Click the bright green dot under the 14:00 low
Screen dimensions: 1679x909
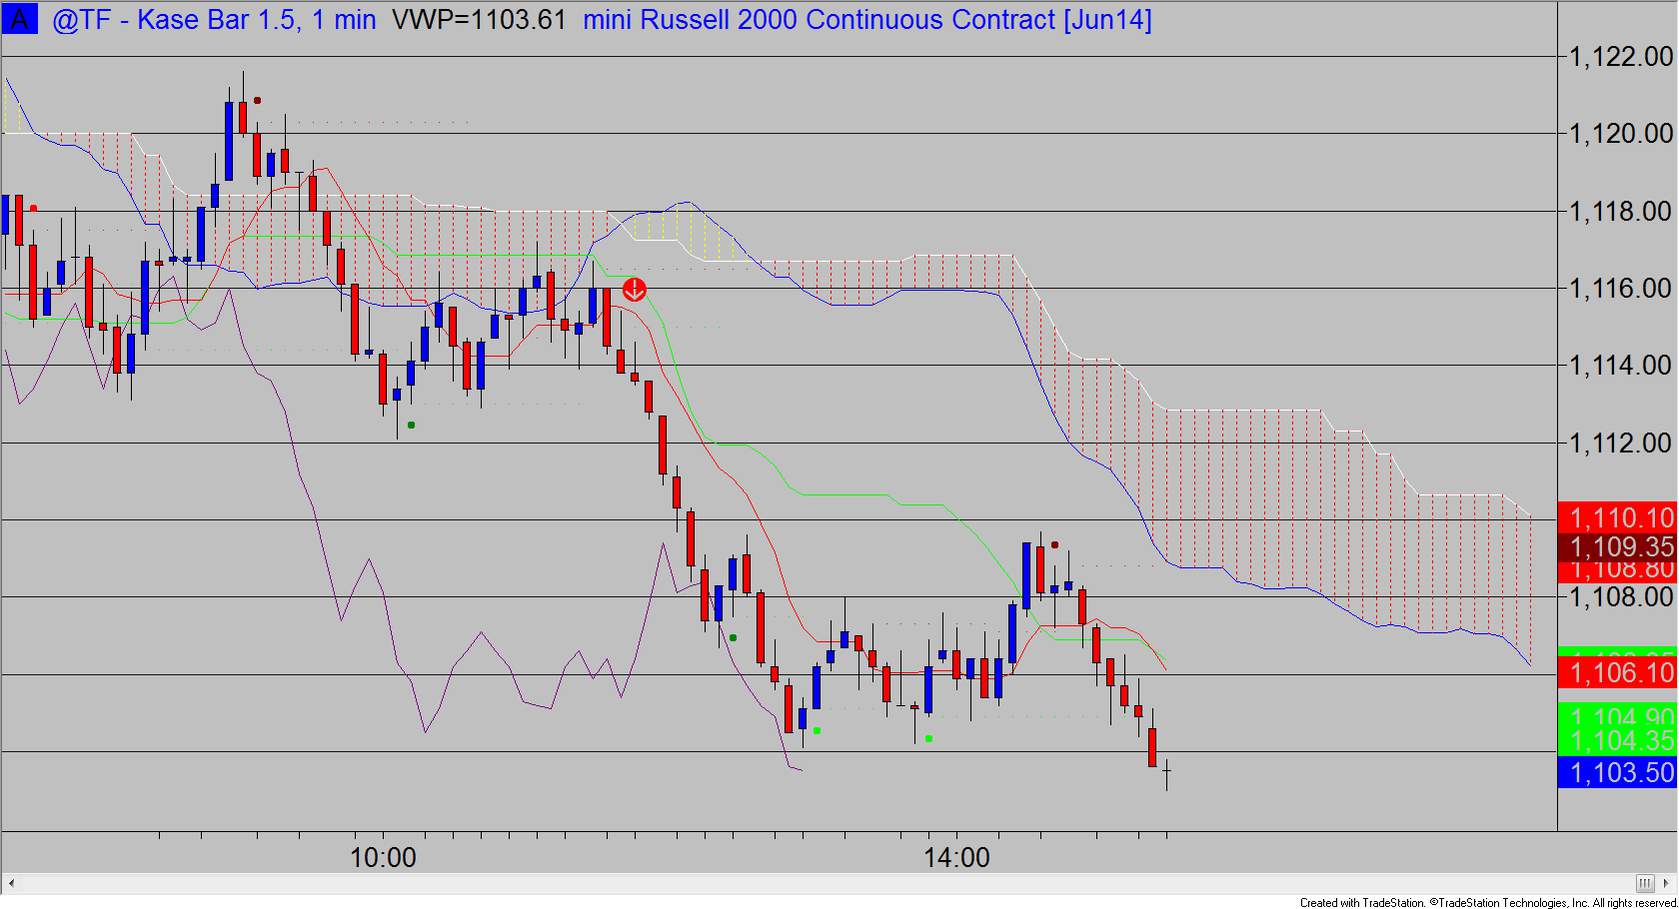pyautogui.click(x=929, y=739)
